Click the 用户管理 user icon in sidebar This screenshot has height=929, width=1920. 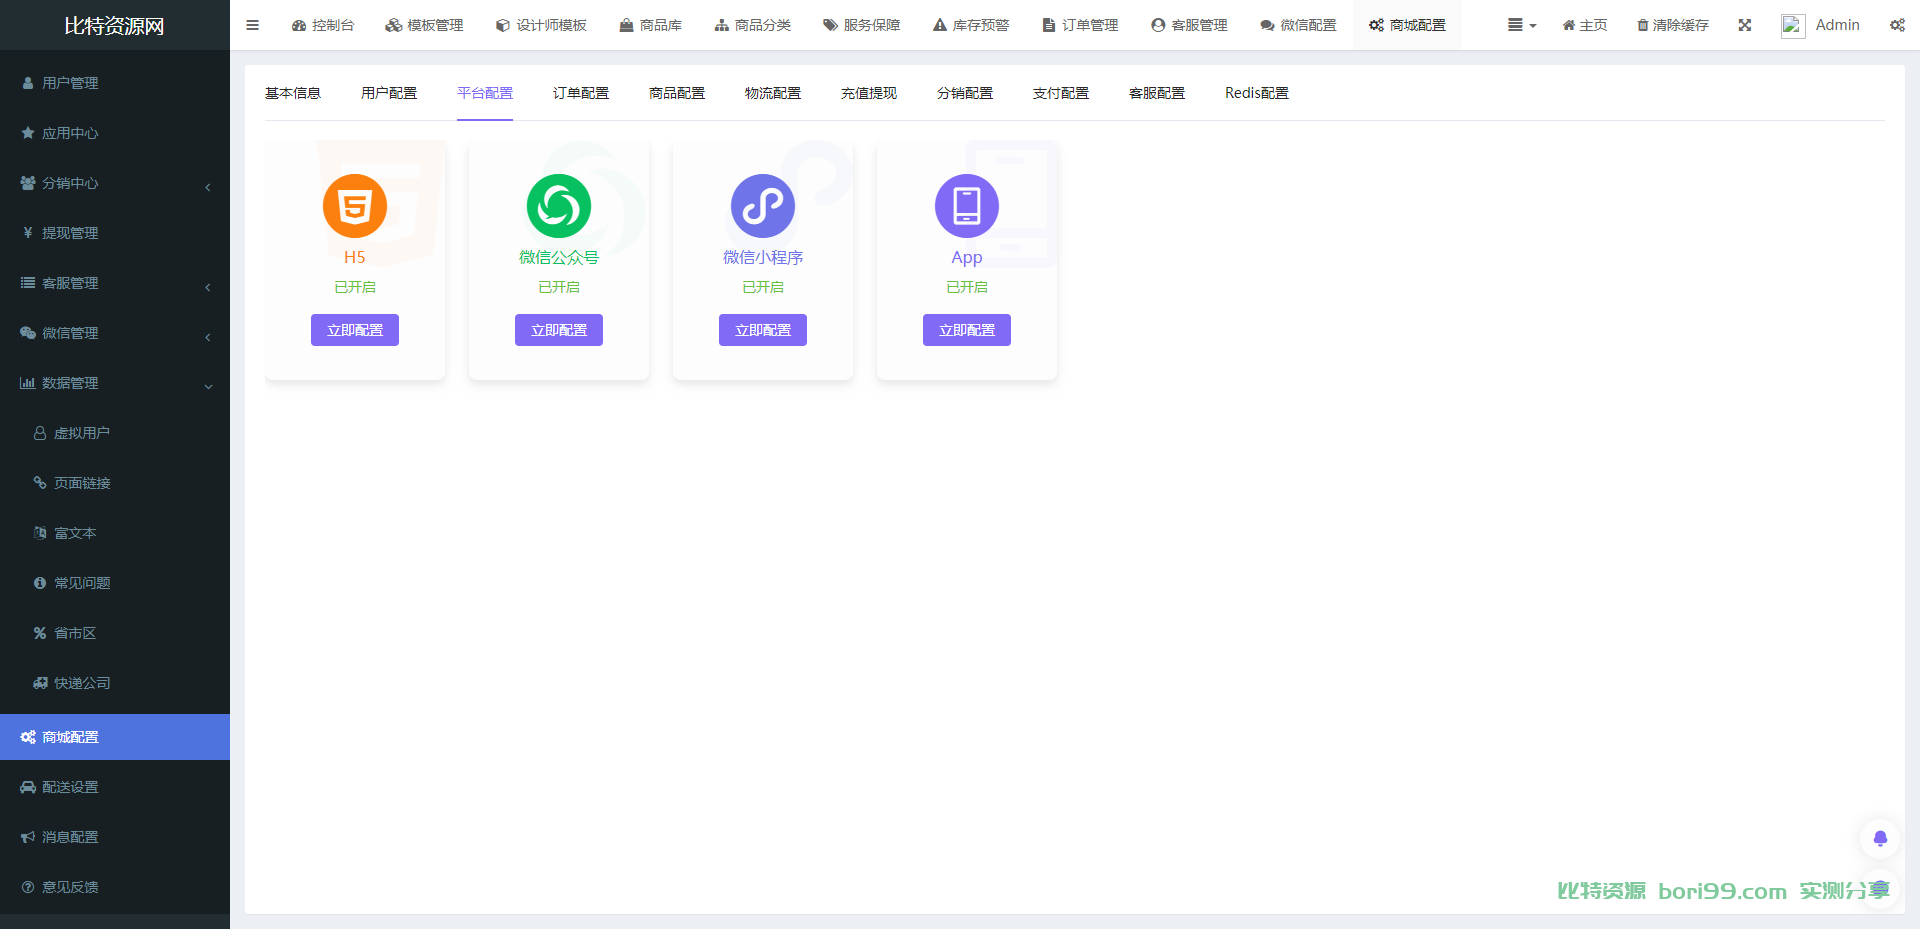(28, 83)
